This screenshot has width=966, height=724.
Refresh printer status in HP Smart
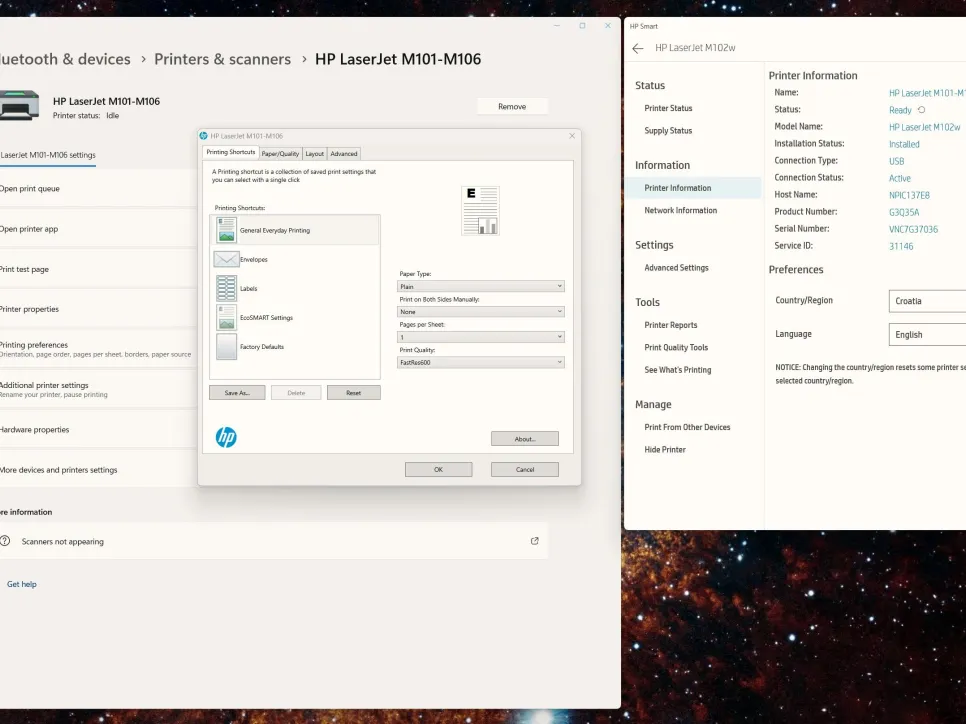tap(922, 110)
